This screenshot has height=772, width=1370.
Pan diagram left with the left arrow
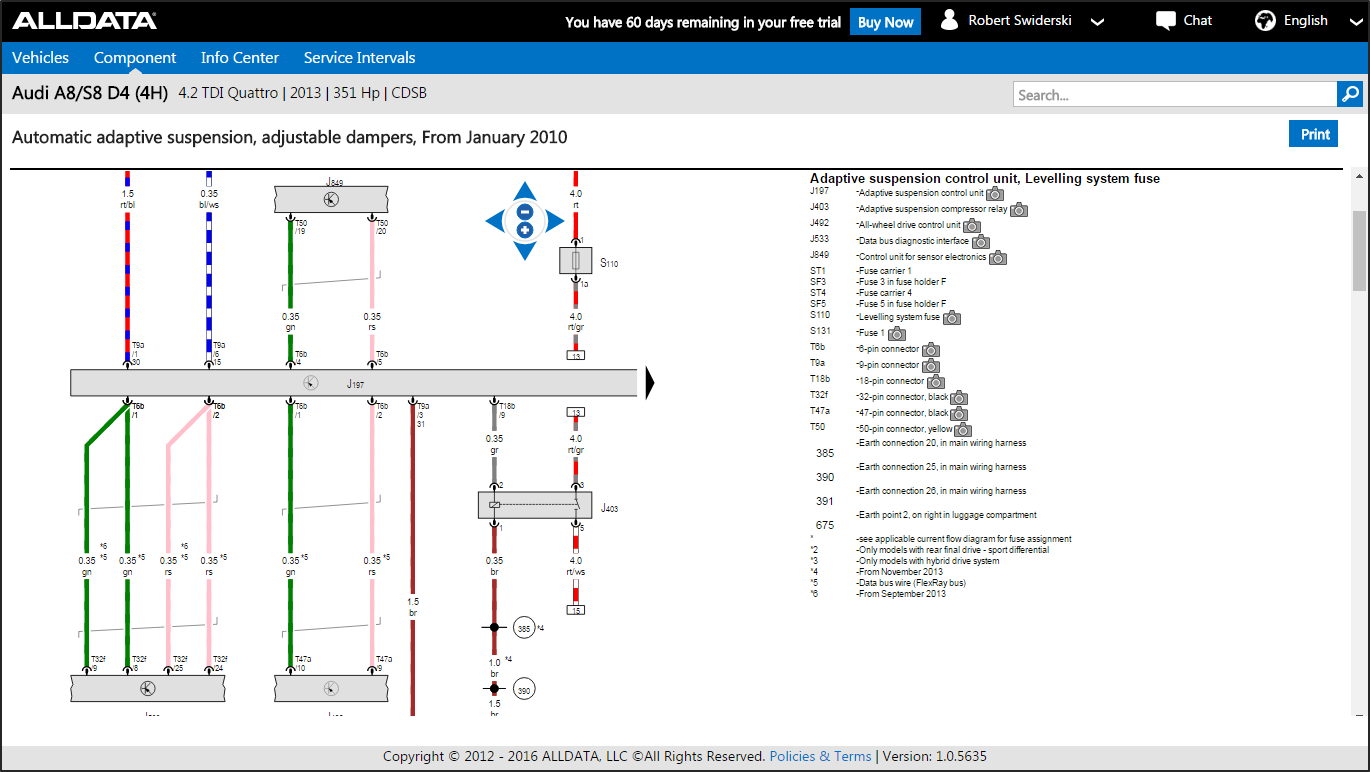pos(495,221)
